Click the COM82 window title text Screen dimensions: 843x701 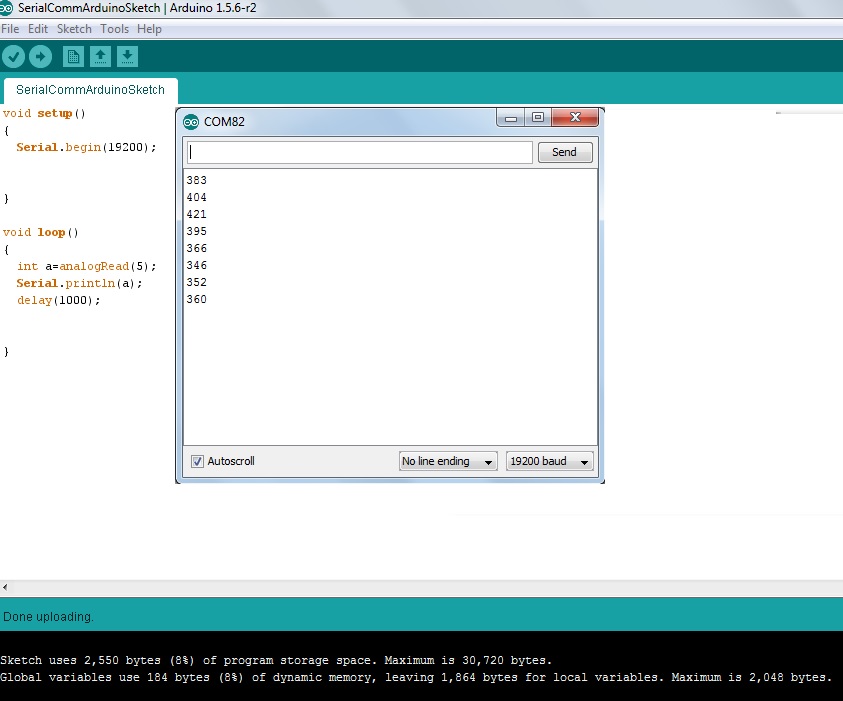click(x=224, y=122)
